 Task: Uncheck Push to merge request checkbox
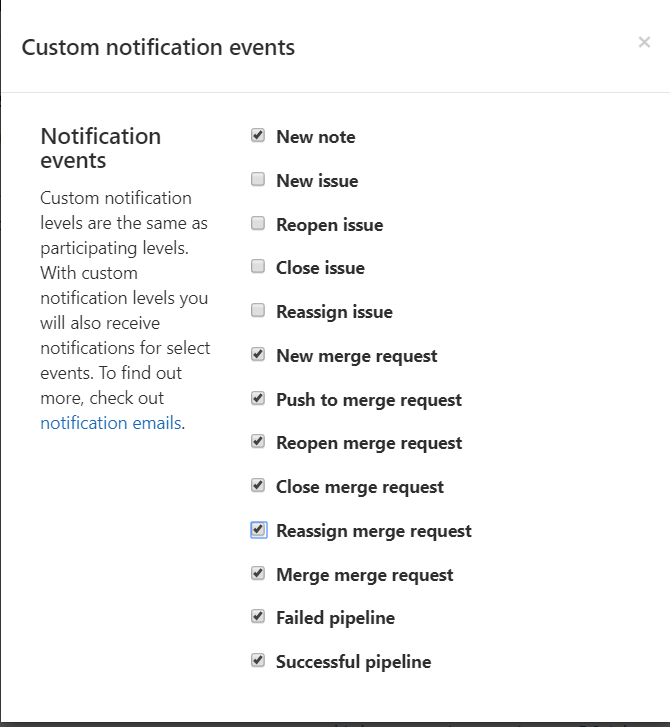pos(258,398)
